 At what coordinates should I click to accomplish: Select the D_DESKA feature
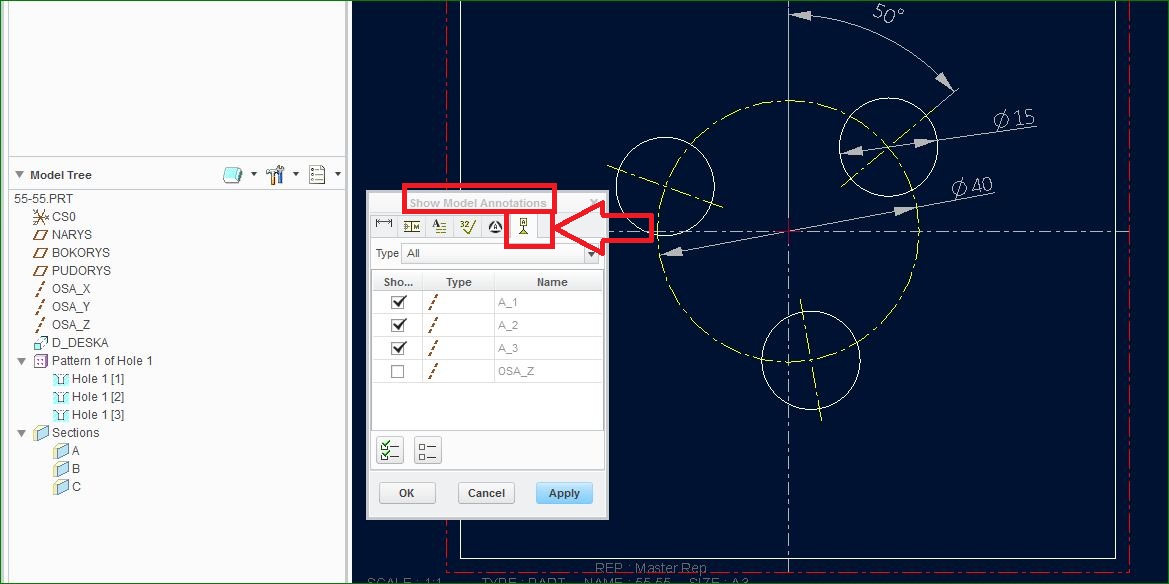tap(80, 342)
